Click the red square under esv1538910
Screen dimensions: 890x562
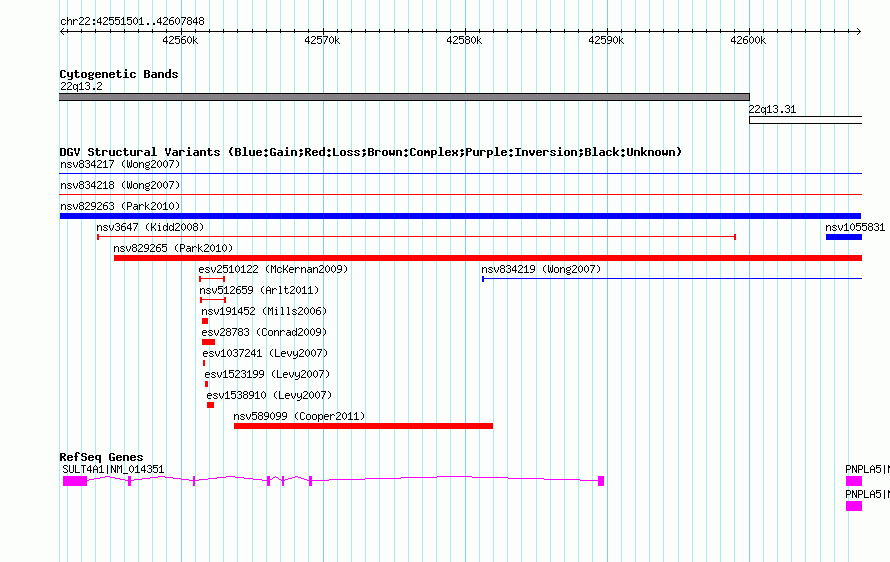pos(211,405)
